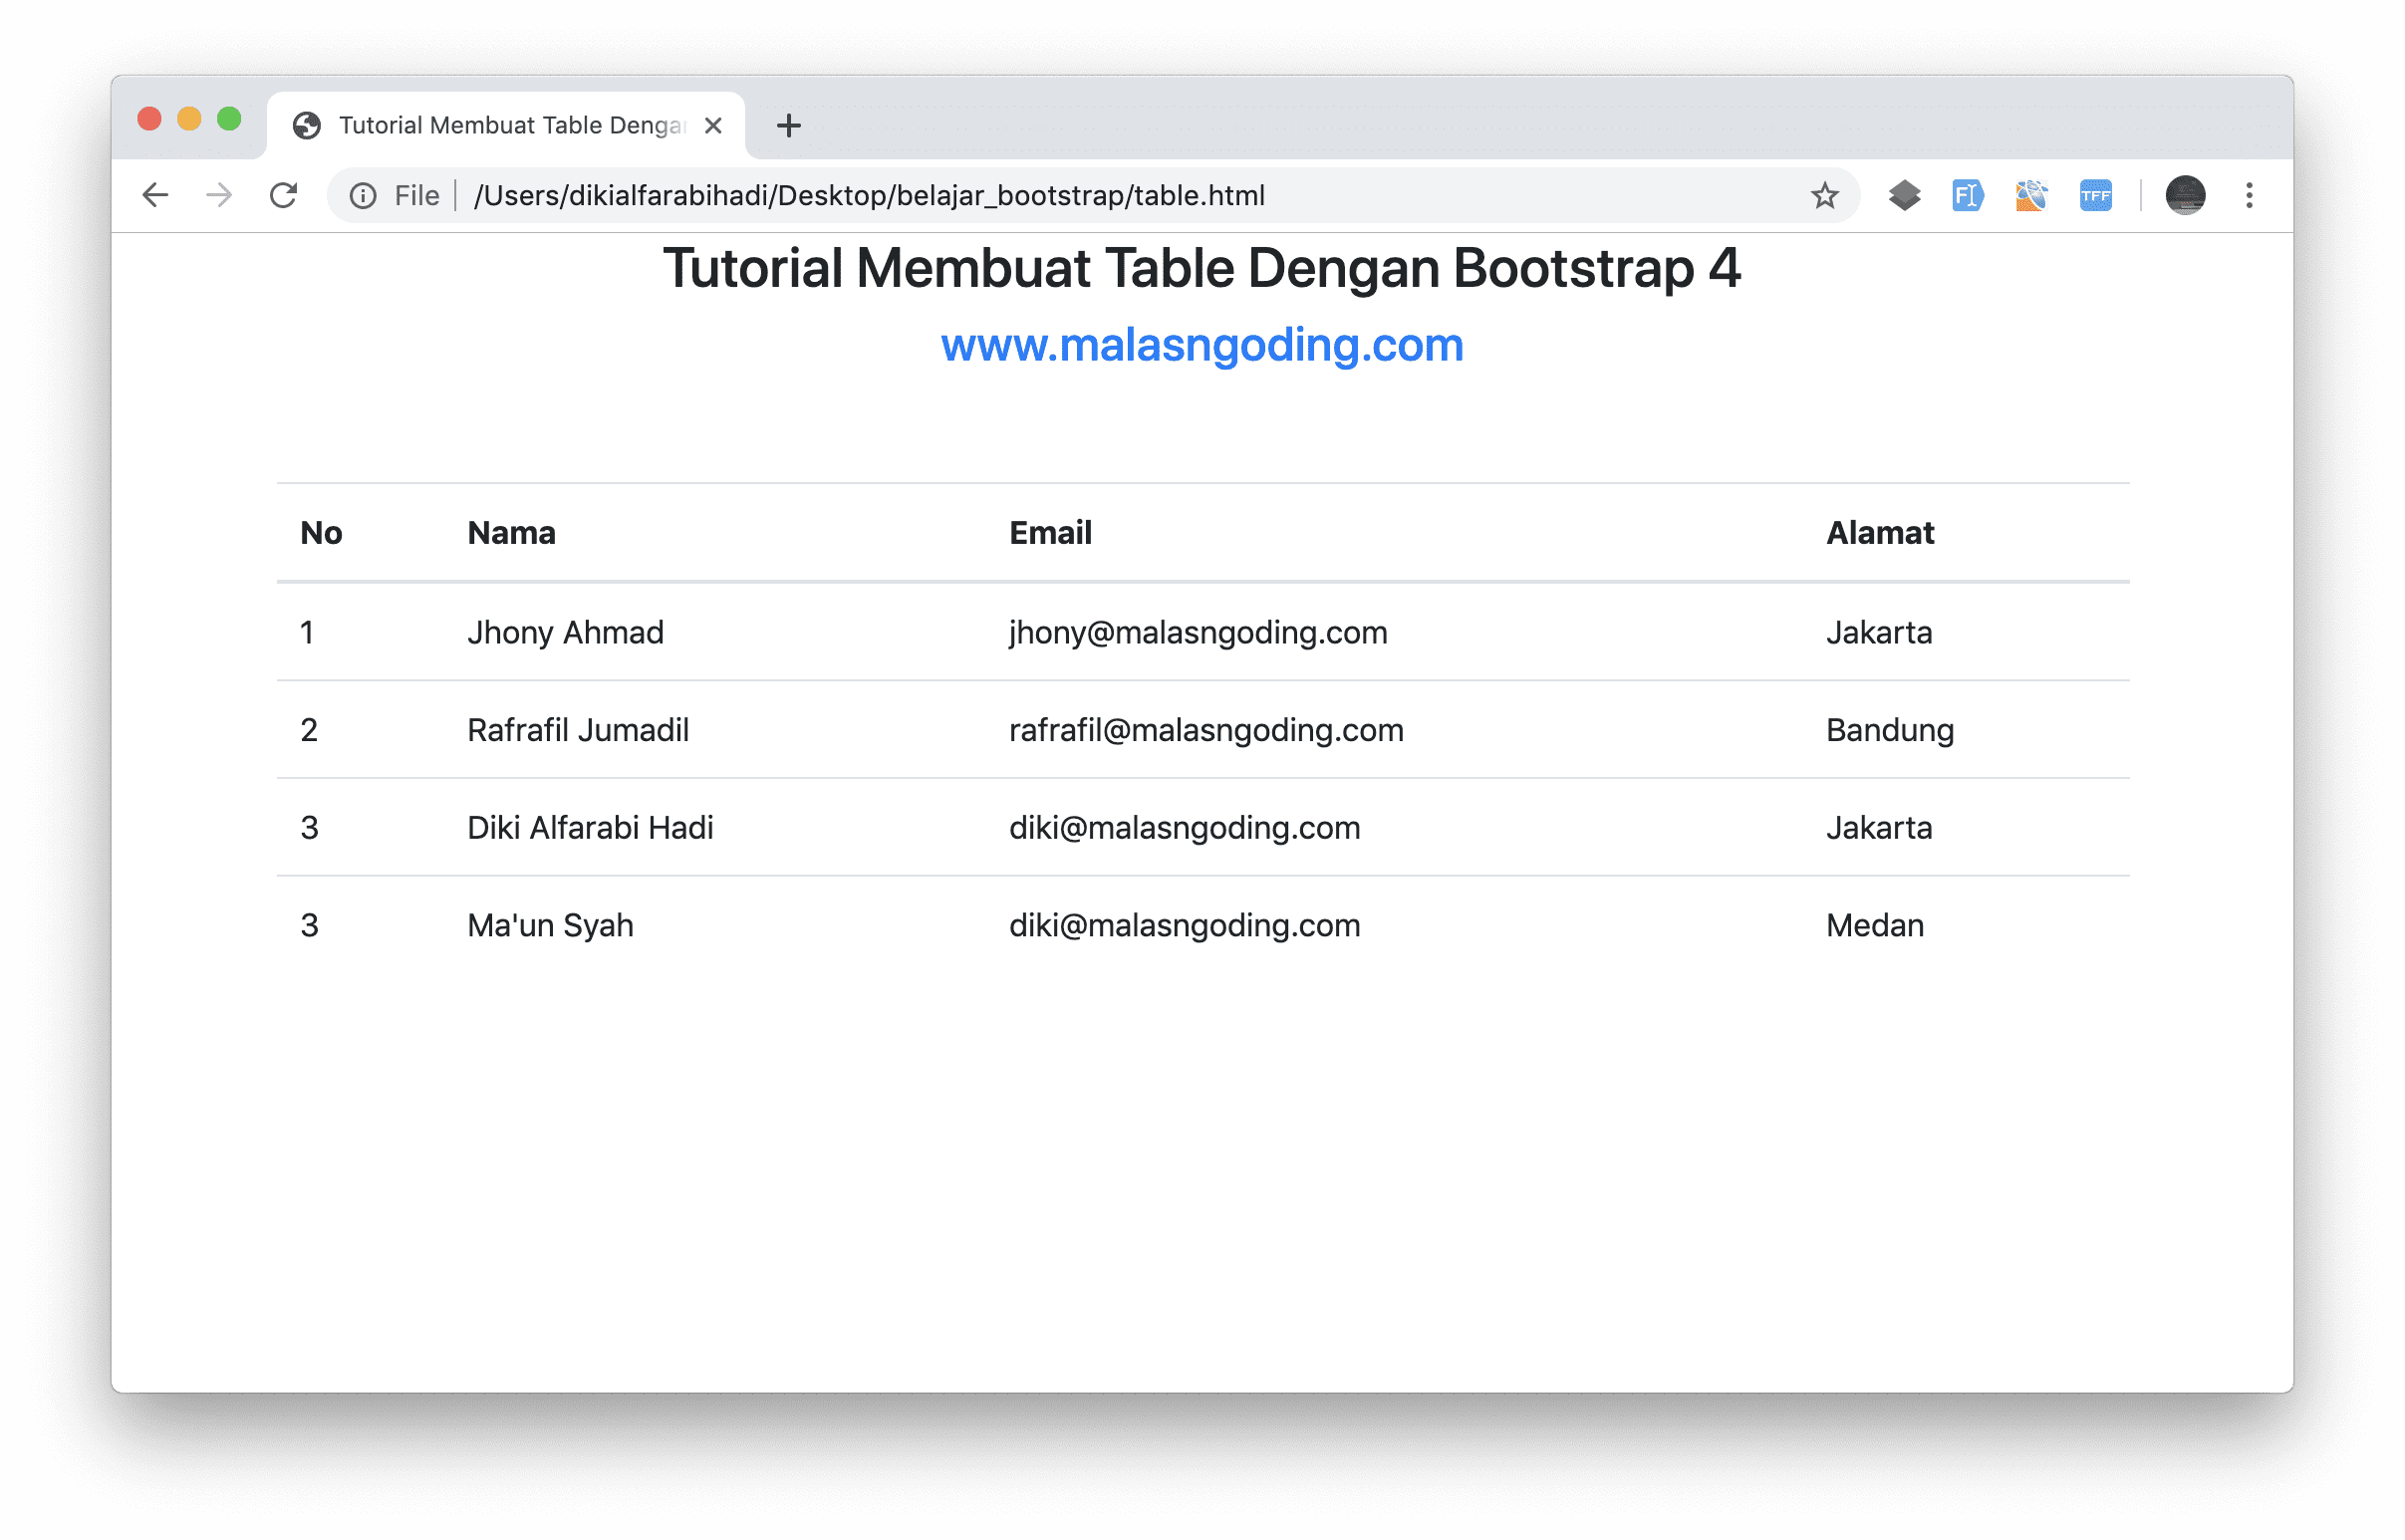Reload the current page
2405x1540 pixels.
[283, 195]
